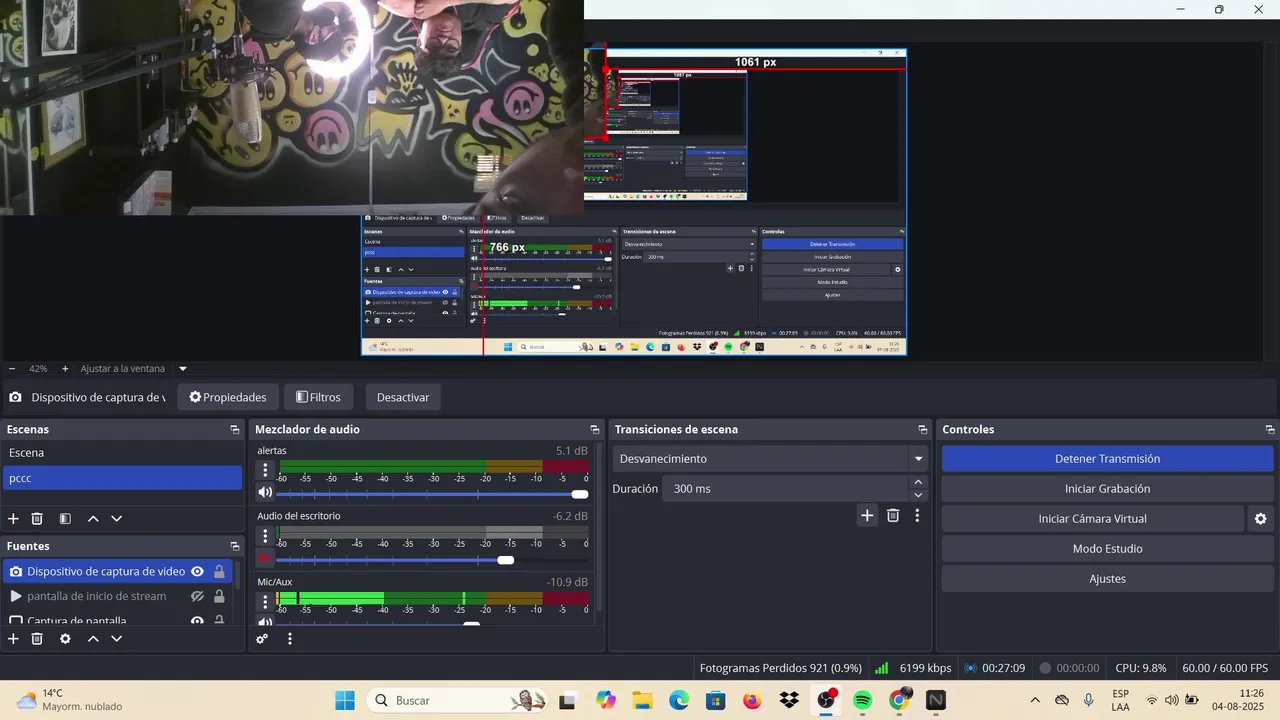Open Ajustes settings button
The height and width of the screenshot is (720, 1280).
click(x=1107, y=579)
